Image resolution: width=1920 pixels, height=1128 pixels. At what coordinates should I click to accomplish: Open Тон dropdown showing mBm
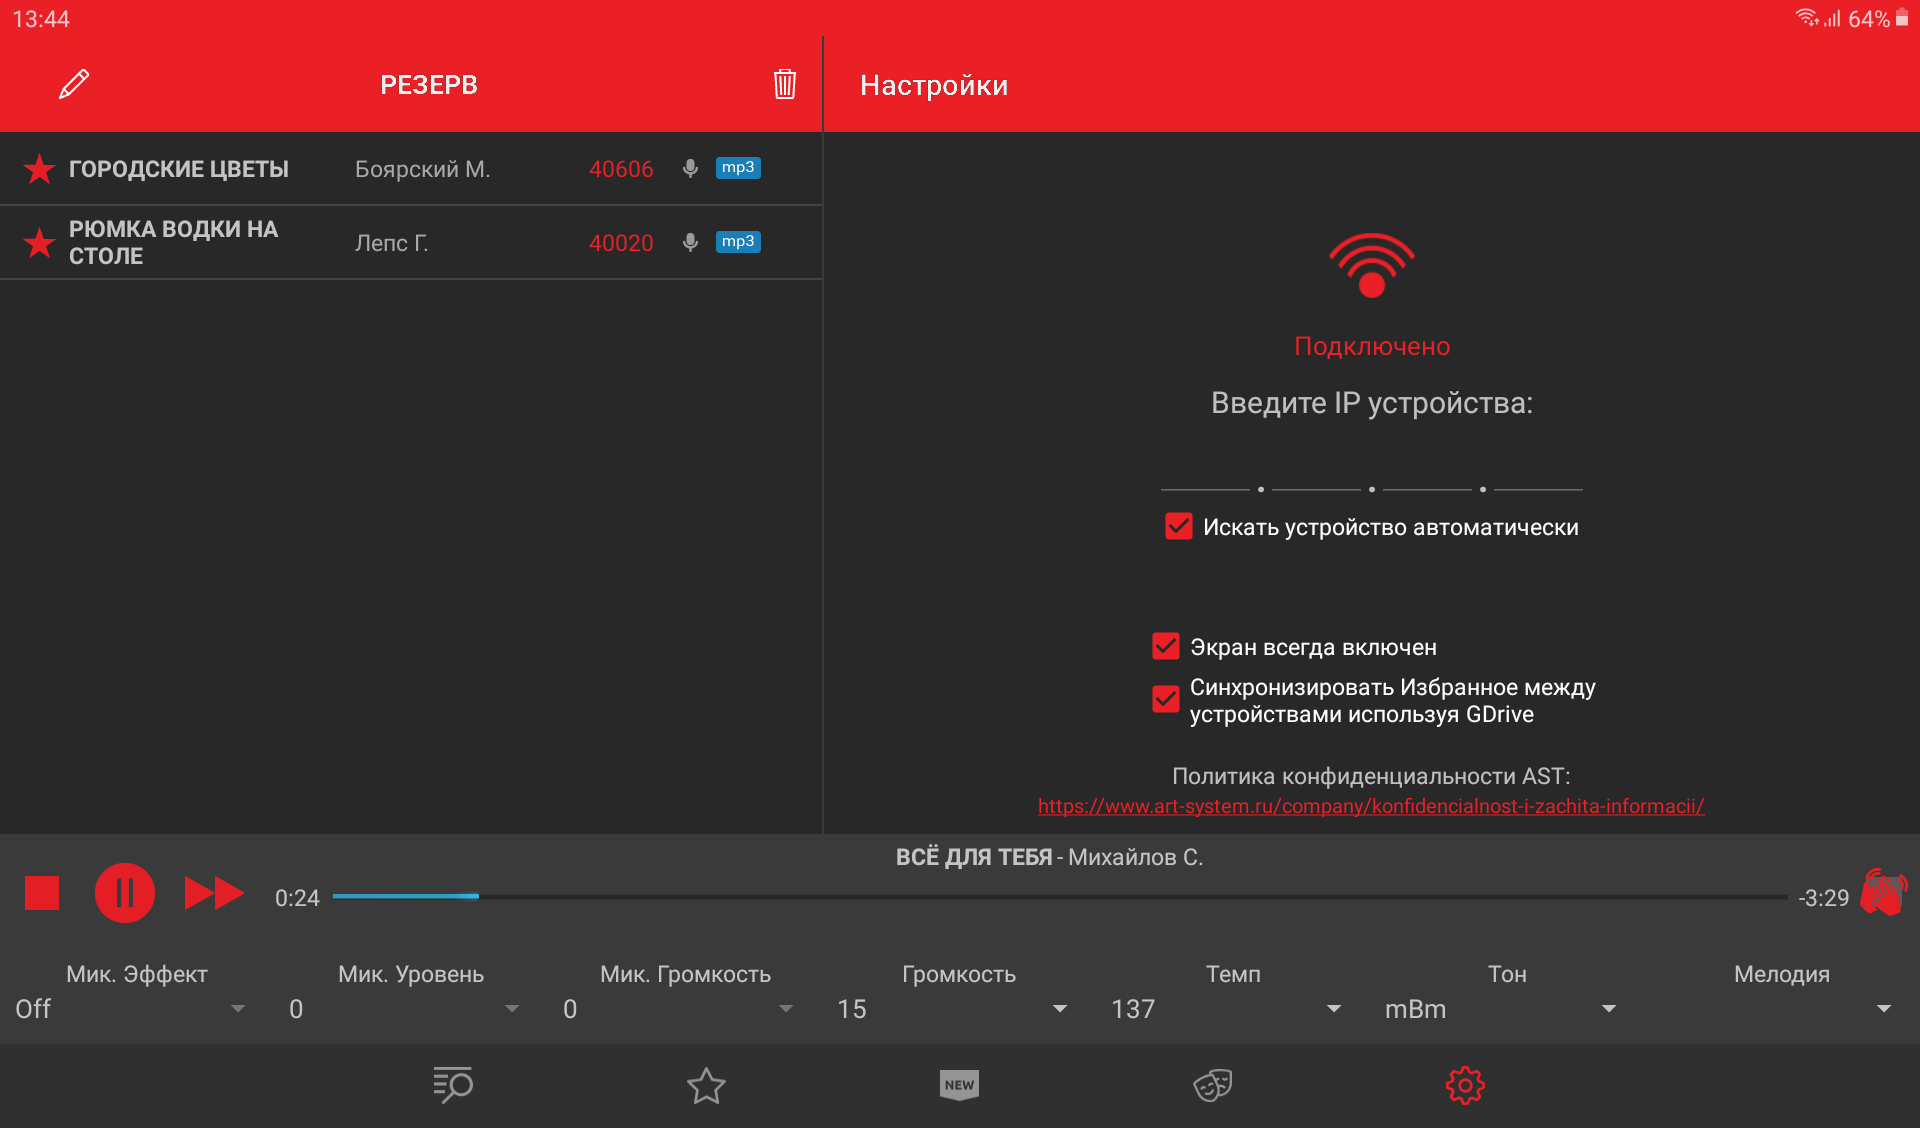tap(1500, 1009)
